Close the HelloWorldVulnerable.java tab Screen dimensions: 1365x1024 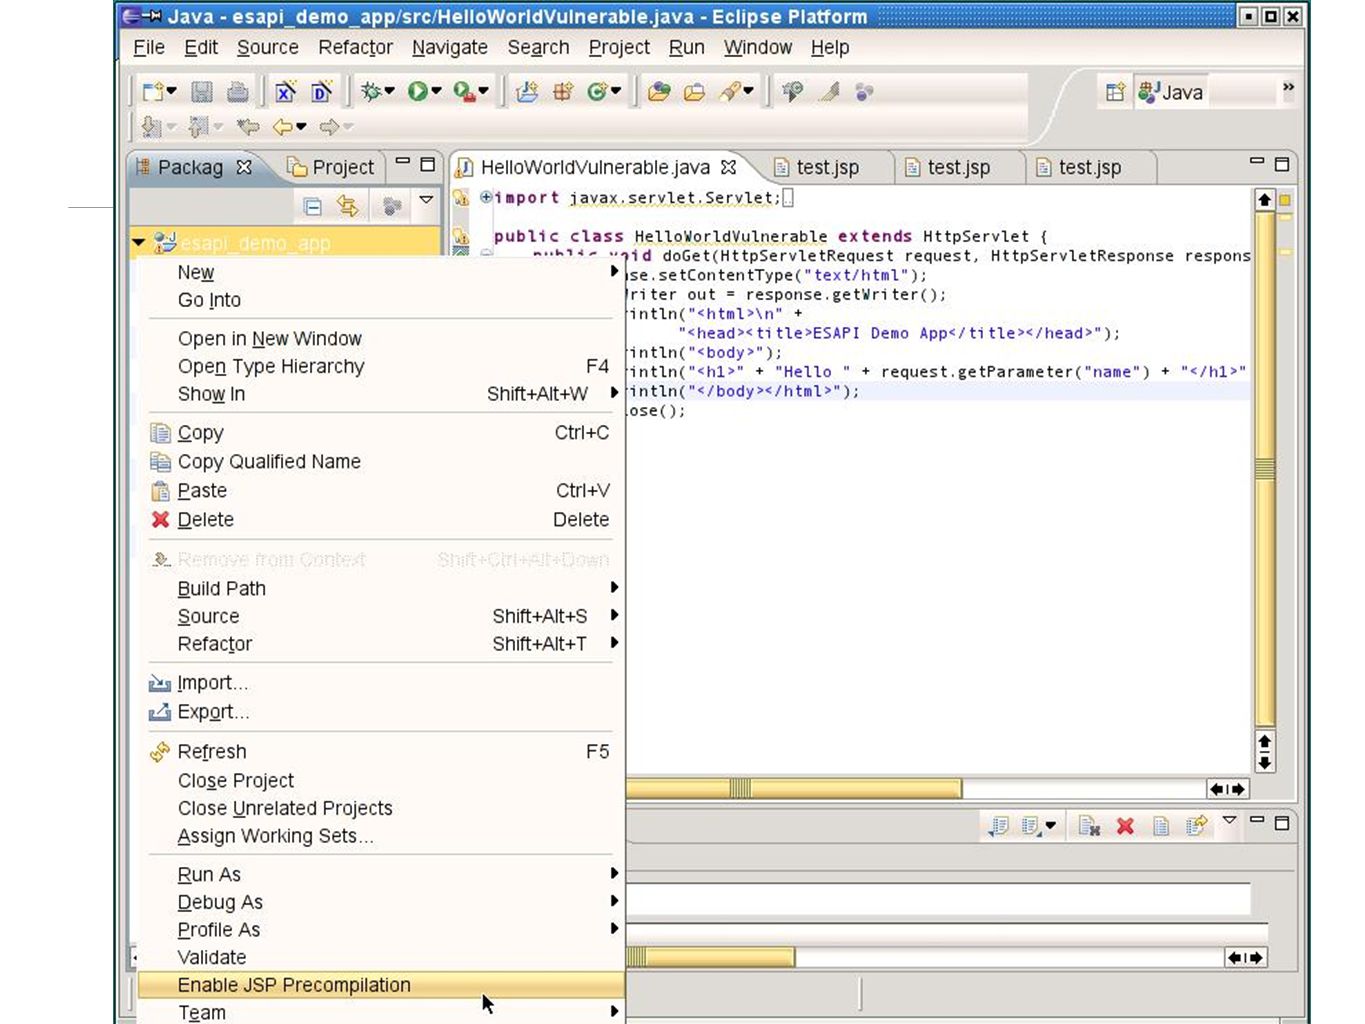(728, 167)
